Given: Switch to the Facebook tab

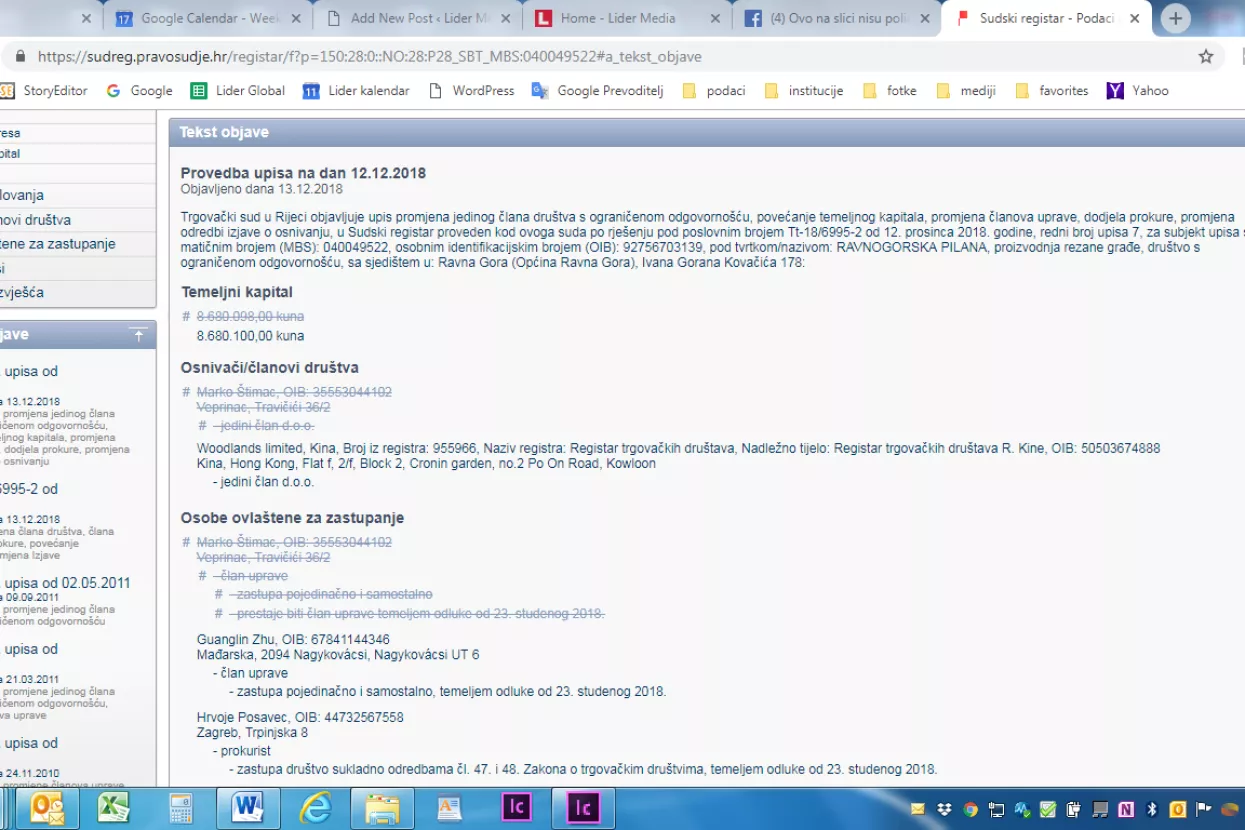Looking at the screenshot, I should point(830,17).
